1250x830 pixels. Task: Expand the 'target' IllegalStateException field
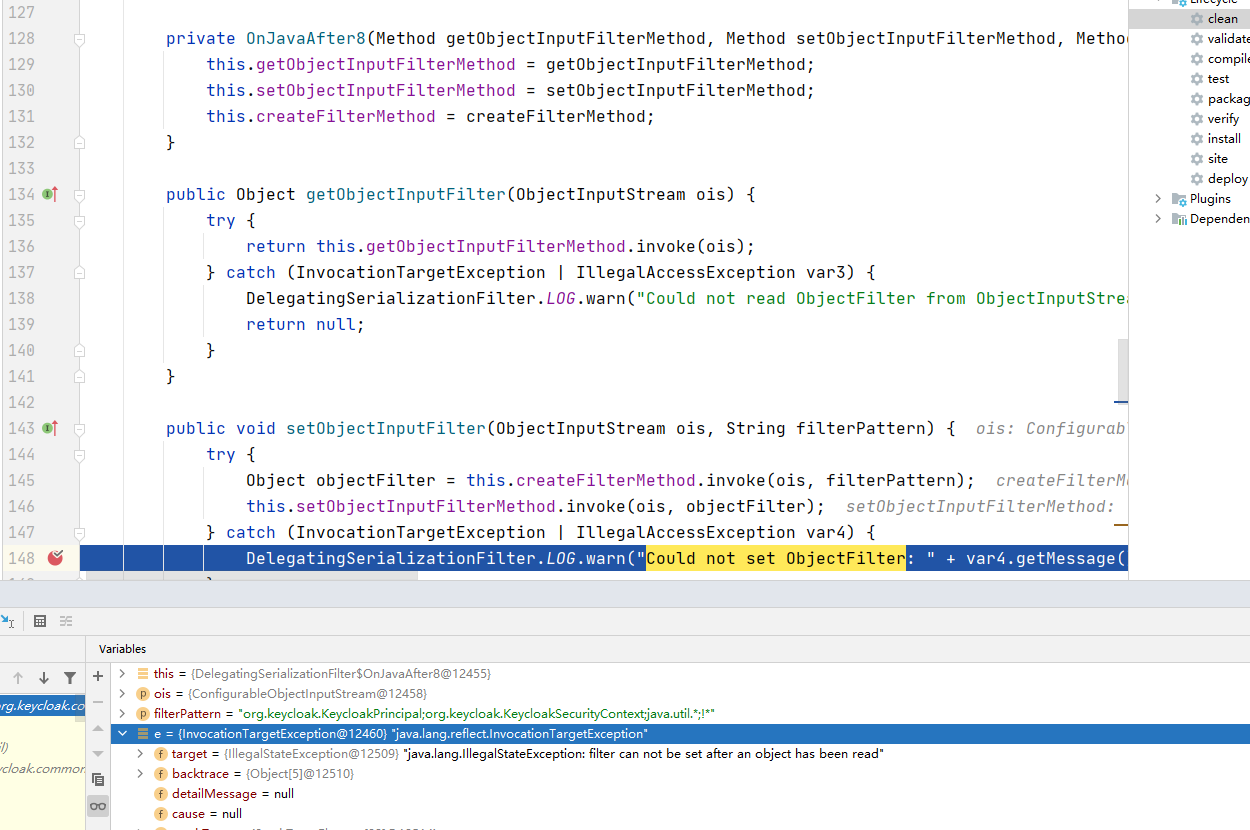pos(141,753)
